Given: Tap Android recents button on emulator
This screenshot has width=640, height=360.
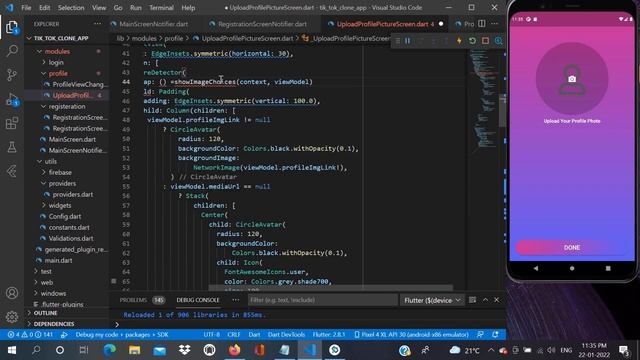Looking at the screenshot, I should click(608, 268).
